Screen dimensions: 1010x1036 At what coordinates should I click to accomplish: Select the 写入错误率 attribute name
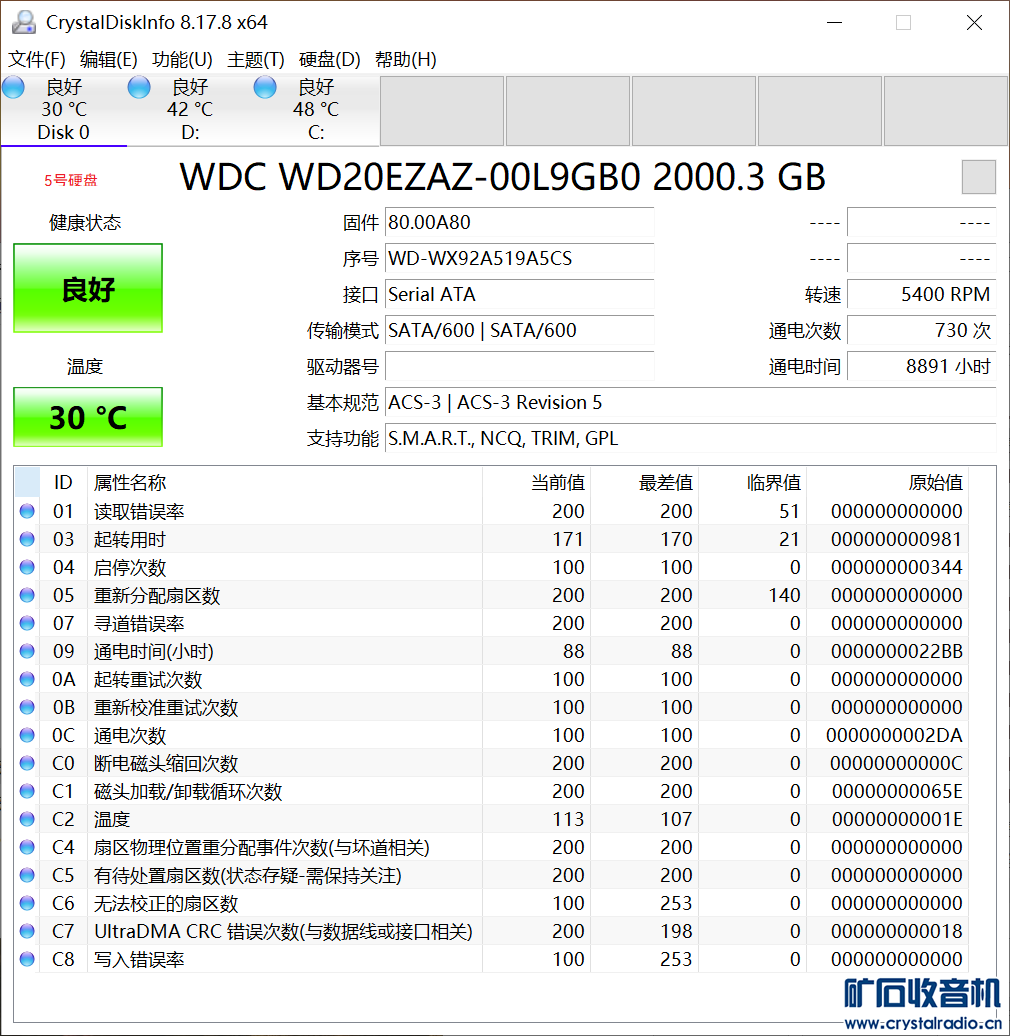point(139,959)
